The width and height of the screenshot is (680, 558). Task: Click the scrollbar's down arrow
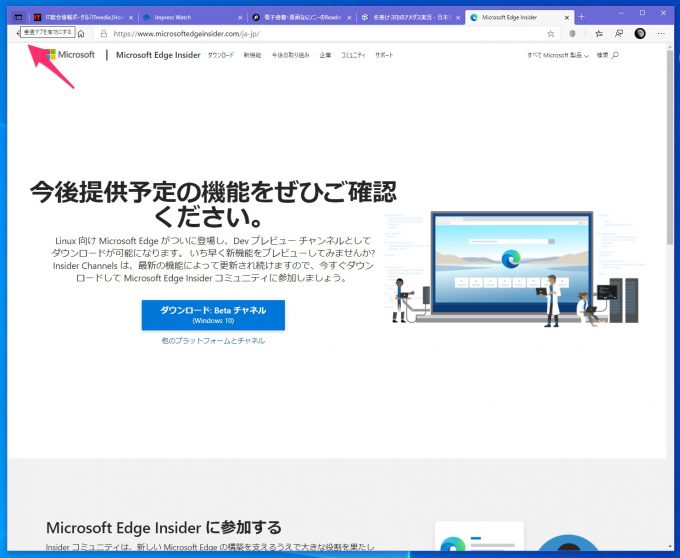tap(670, 548)
